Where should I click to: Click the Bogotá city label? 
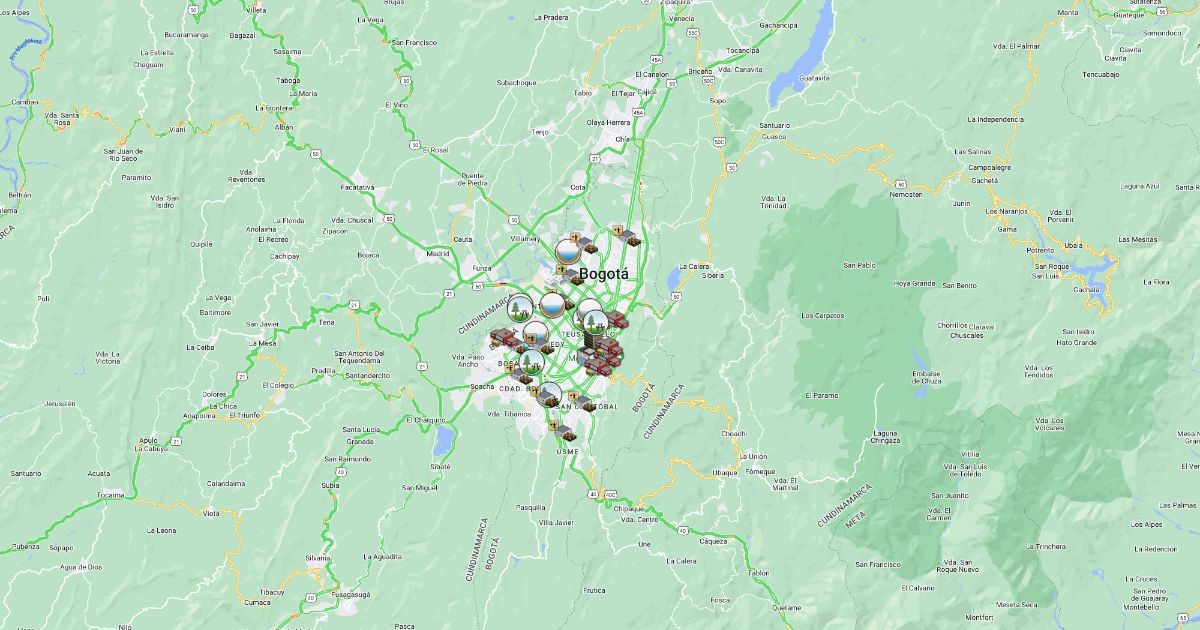604,273
